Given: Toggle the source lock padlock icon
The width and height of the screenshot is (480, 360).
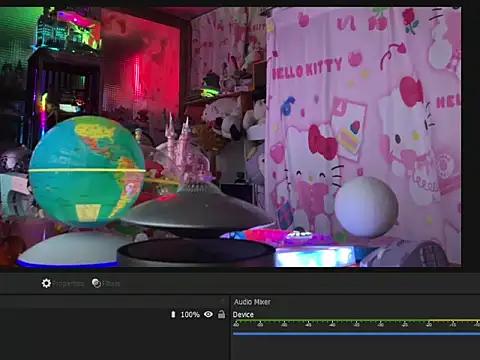Looking at the screenshot, I should click(x=221, y=314).
